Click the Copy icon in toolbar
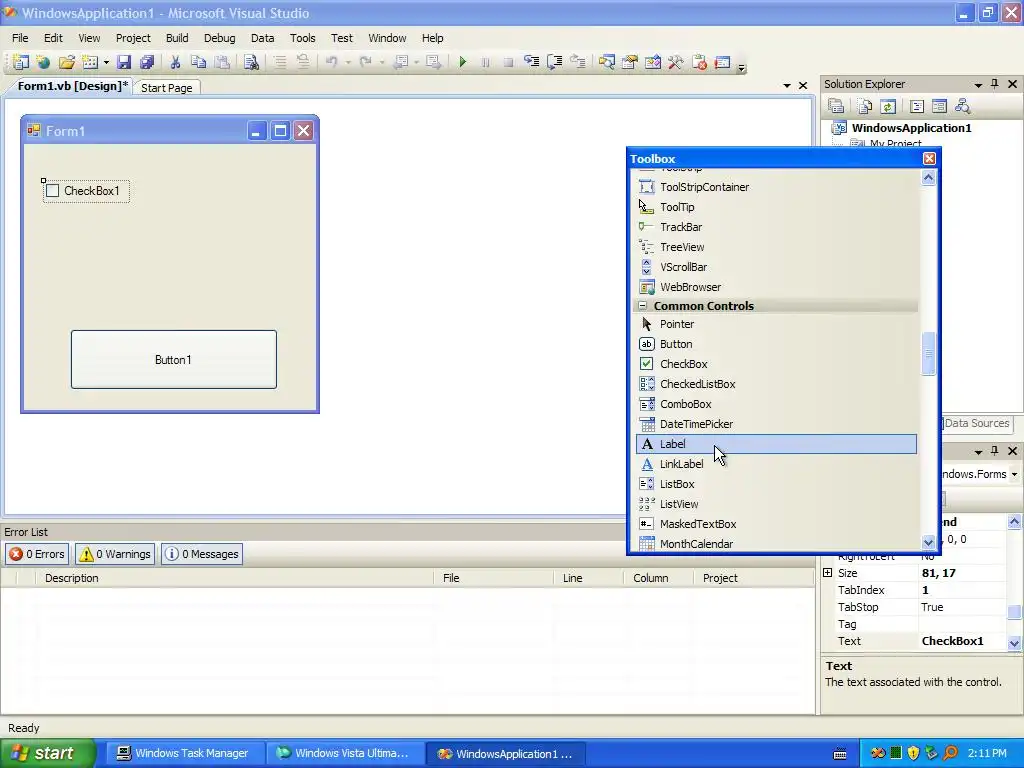This screenshot has width=1024, height=768. pos(198,62)
